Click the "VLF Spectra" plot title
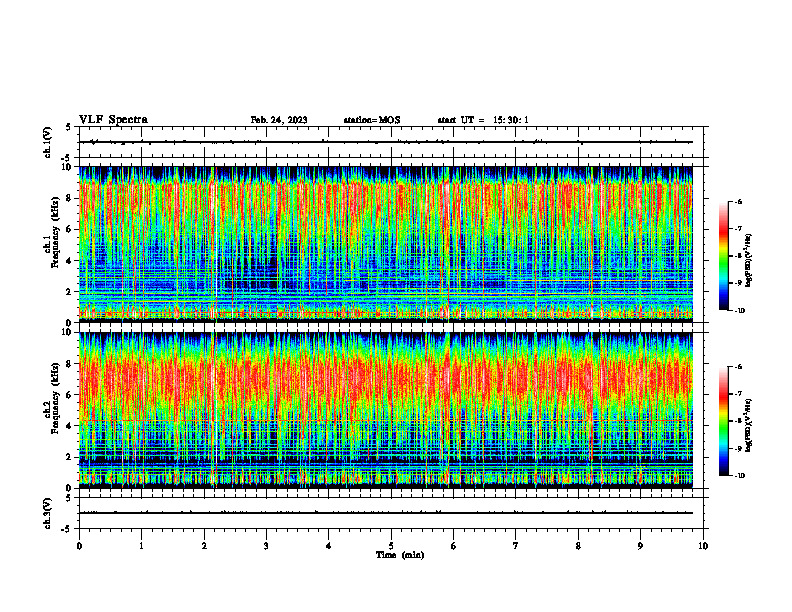Viewport: 792px width, 612px height. pos(114,120)
